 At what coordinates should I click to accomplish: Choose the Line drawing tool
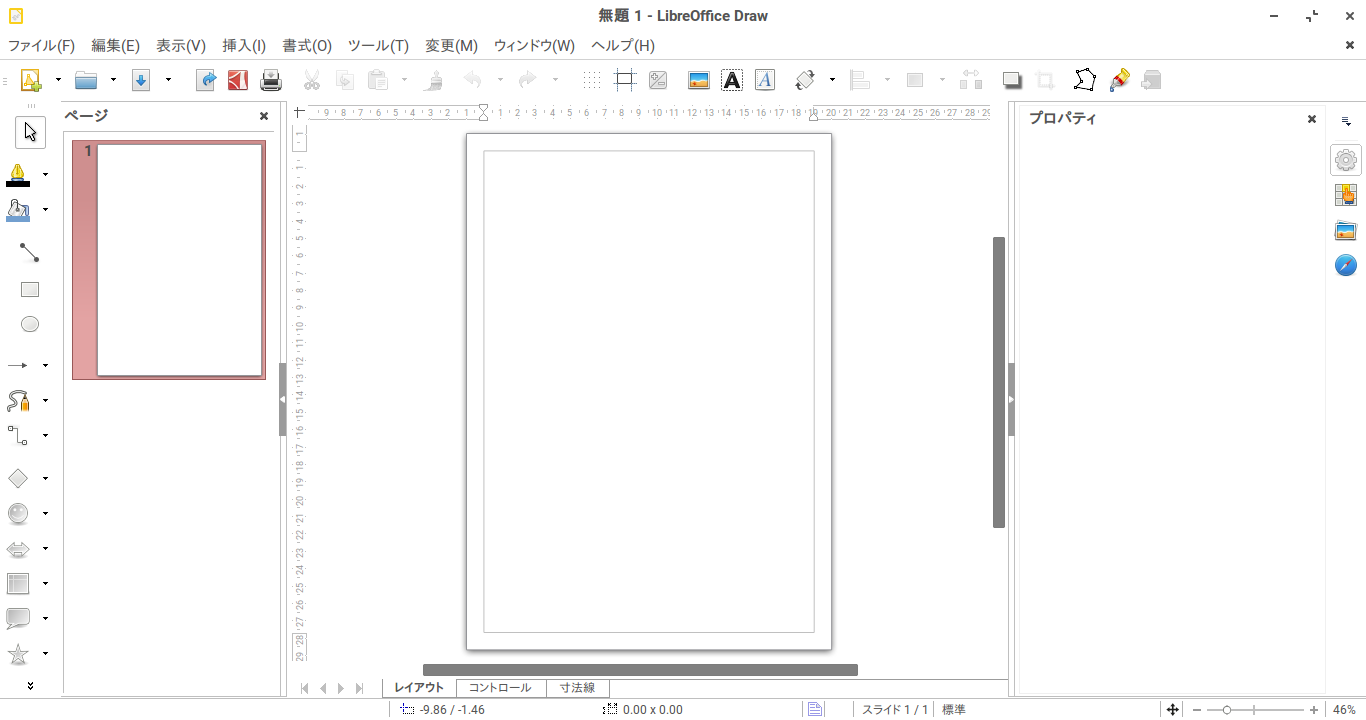click(30, 253)
